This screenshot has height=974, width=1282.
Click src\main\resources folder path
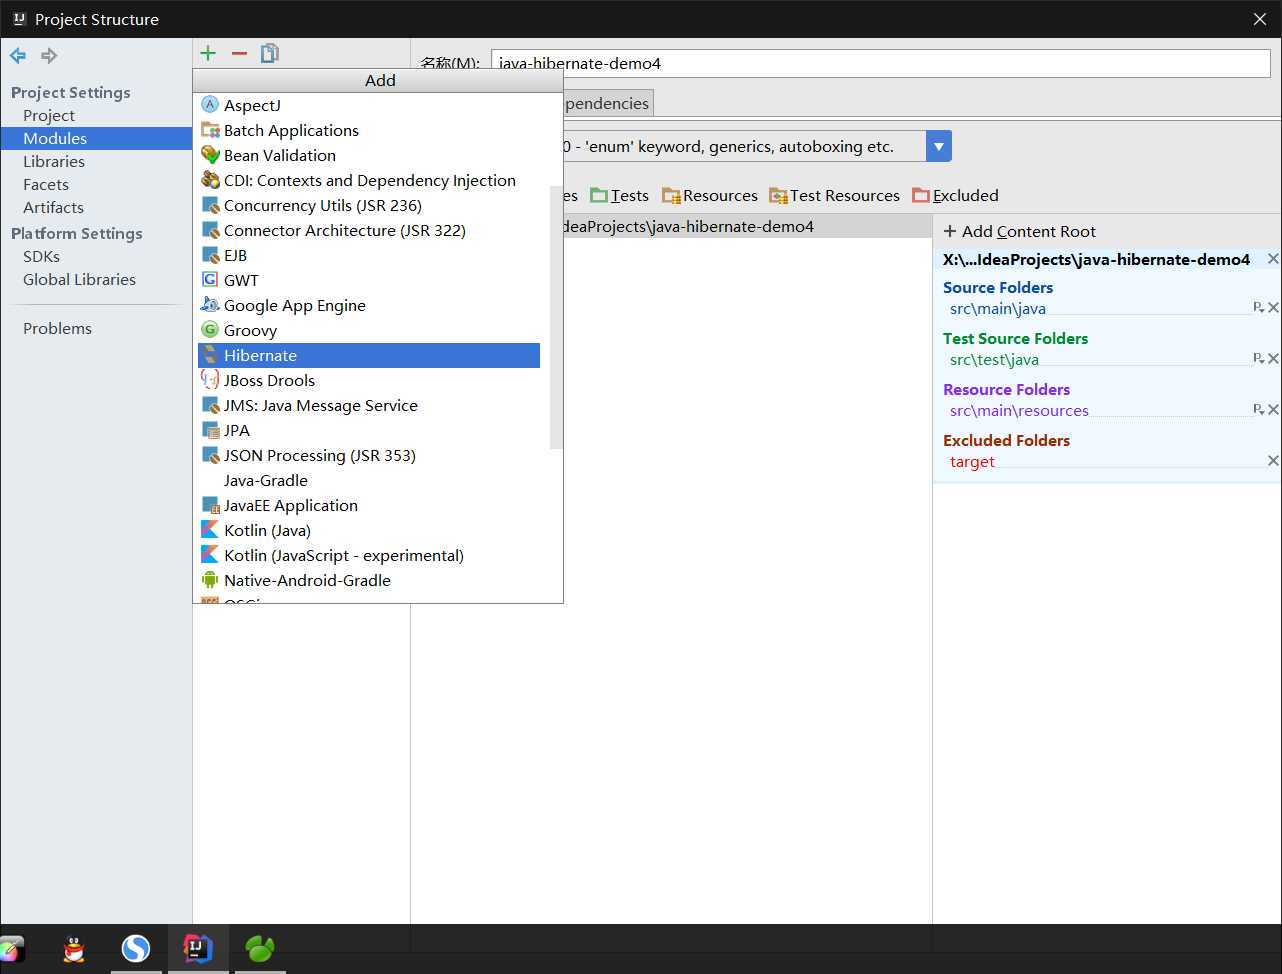tap(1019, 411)
